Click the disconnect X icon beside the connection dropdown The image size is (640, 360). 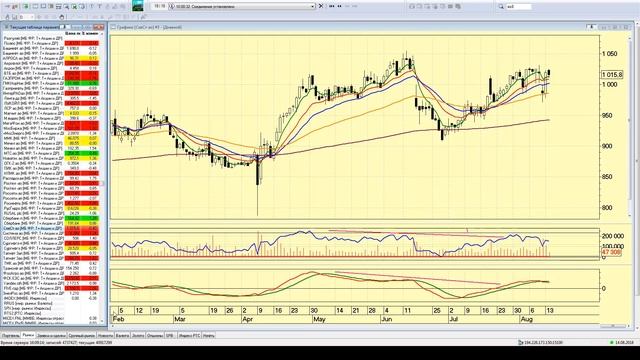[321, 7]
